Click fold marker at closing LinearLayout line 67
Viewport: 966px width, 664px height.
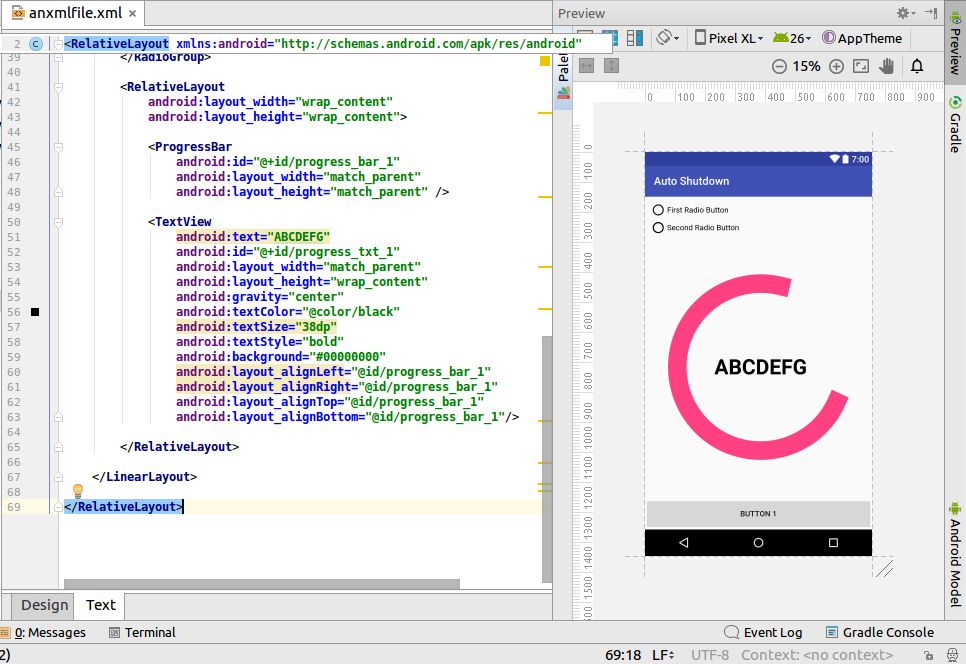click(x=58, y=477)
